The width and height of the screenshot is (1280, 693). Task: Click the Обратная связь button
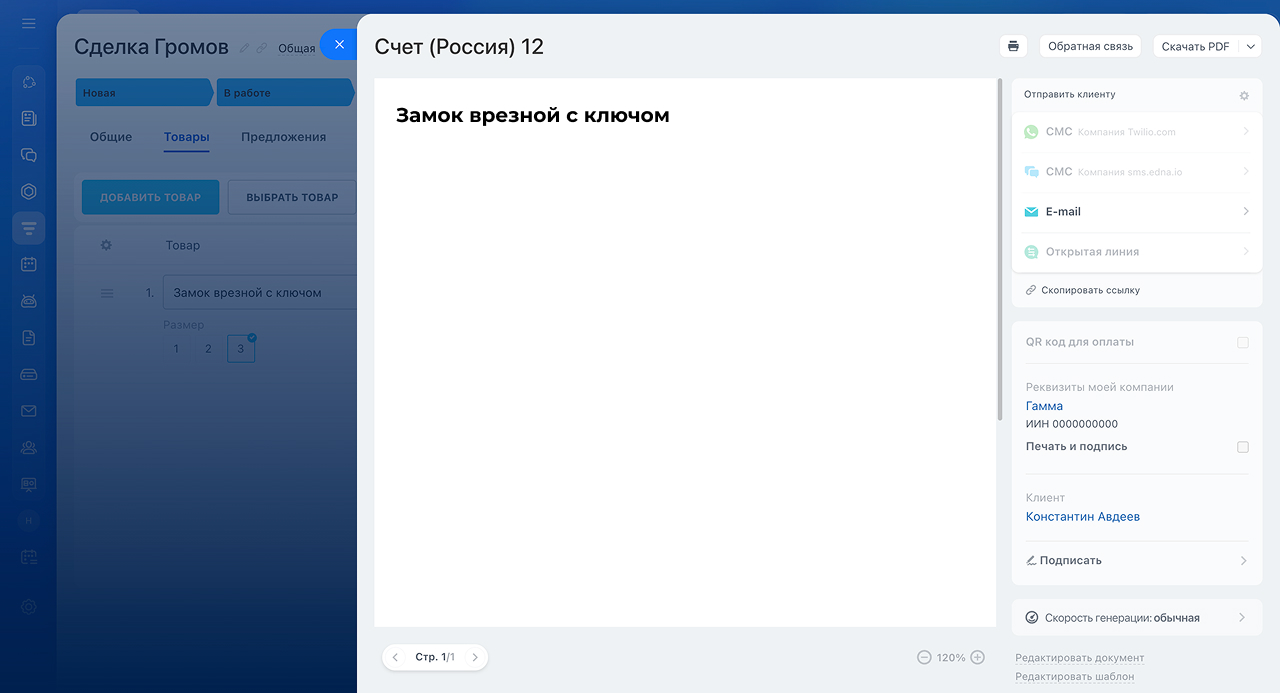click(x=1090, y=46)
